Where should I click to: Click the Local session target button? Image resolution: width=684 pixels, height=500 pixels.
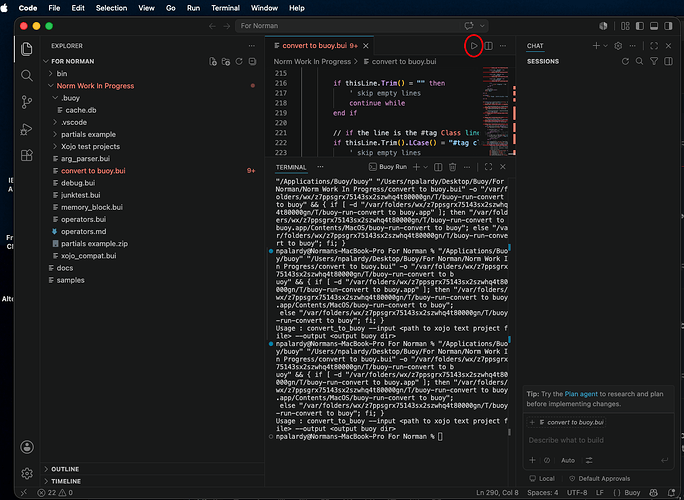click(x=542, y=479)
